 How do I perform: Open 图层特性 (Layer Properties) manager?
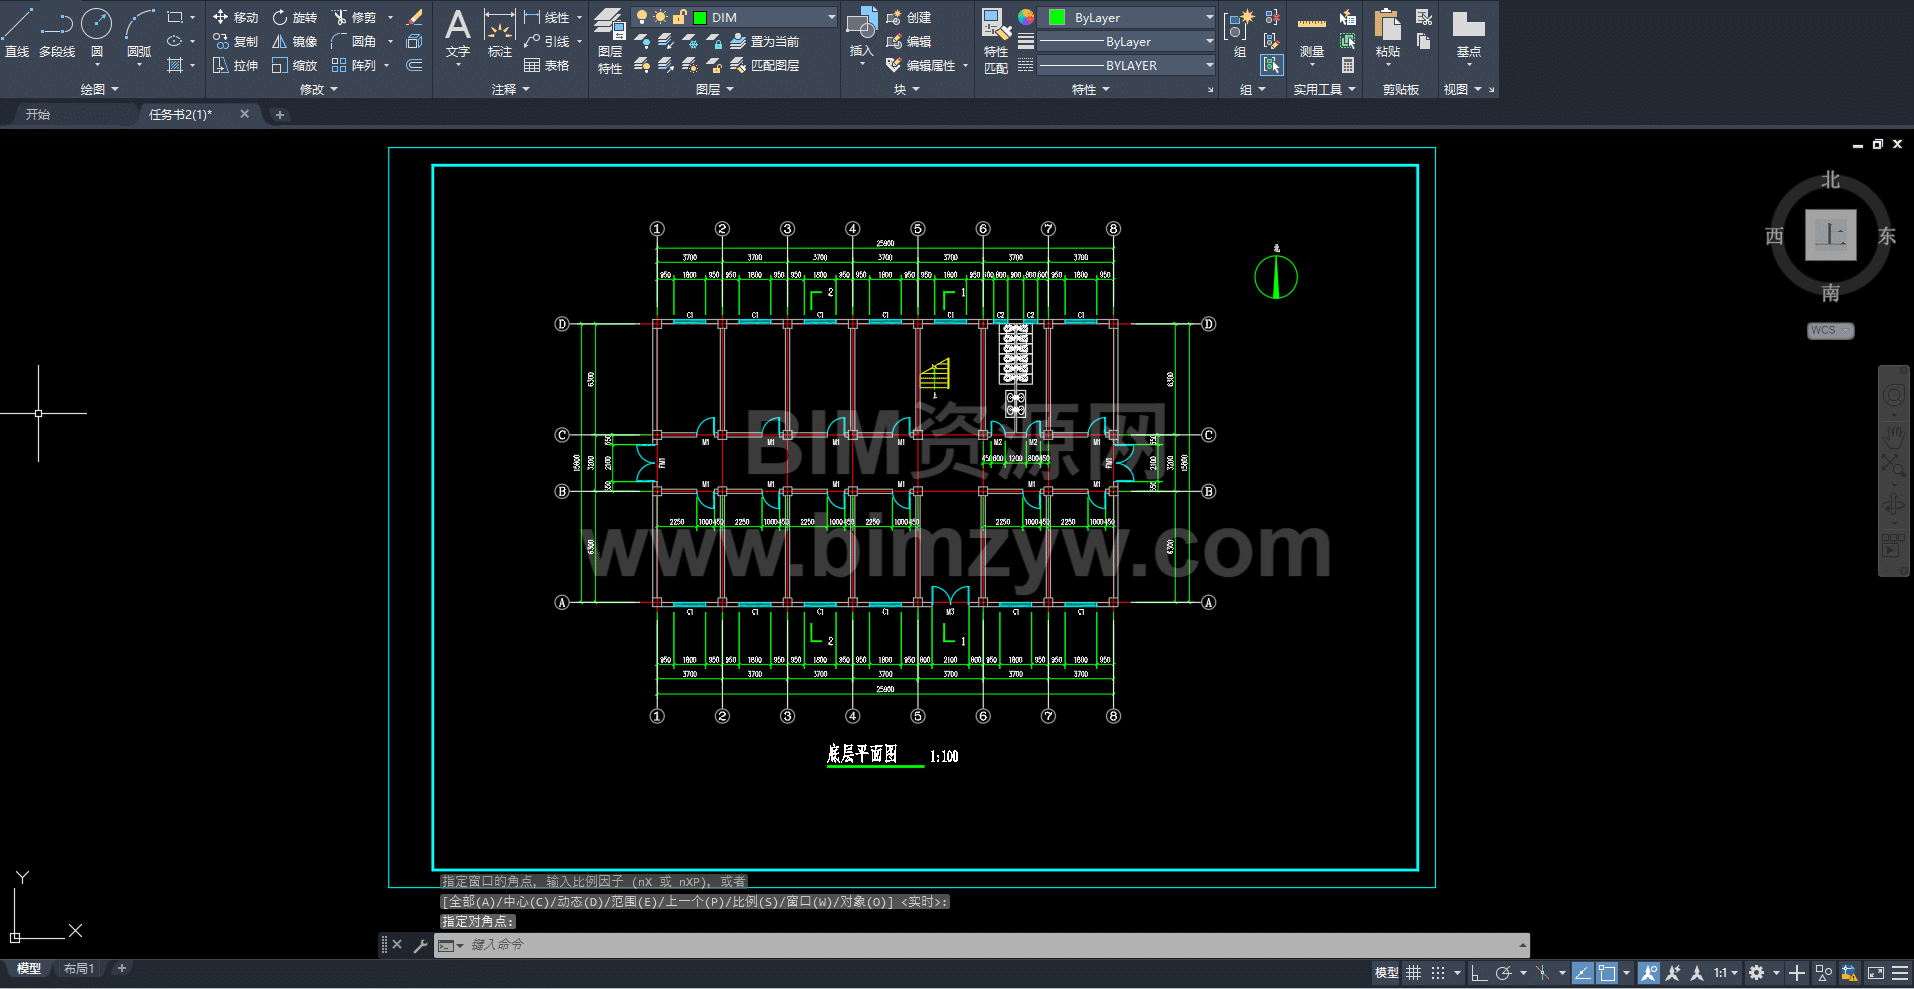(x=610, y=40)
